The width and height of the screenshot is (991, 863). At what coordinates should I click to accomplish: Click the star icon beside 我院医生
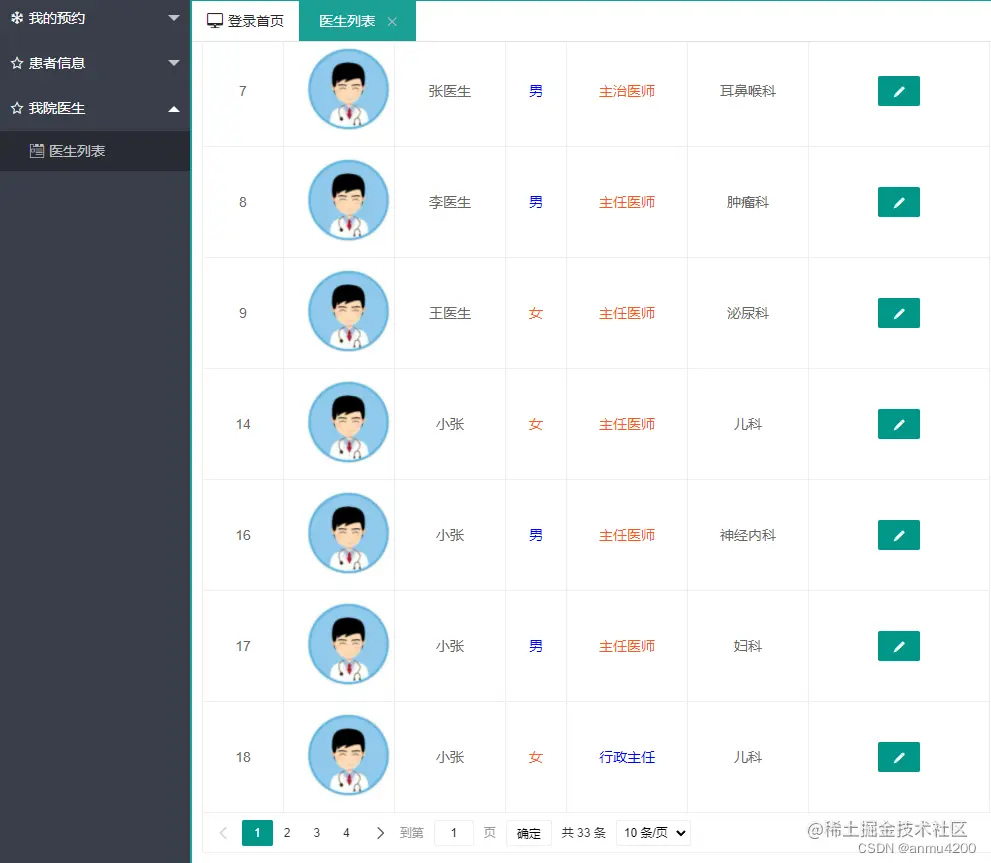click(x=15, y=108)
